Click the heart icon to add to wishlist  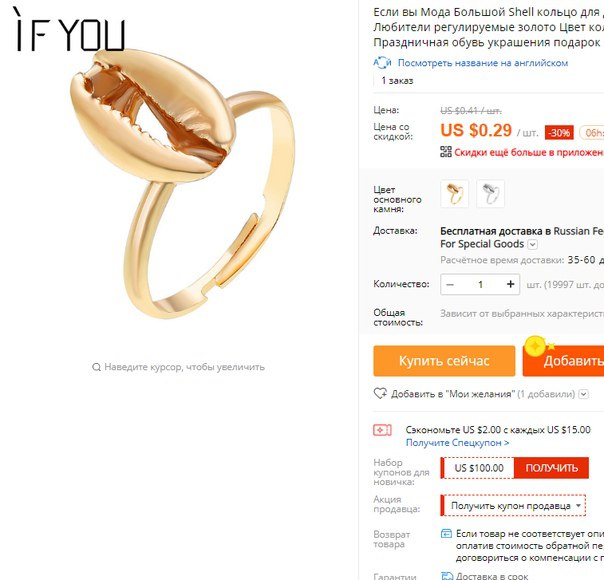380,394
